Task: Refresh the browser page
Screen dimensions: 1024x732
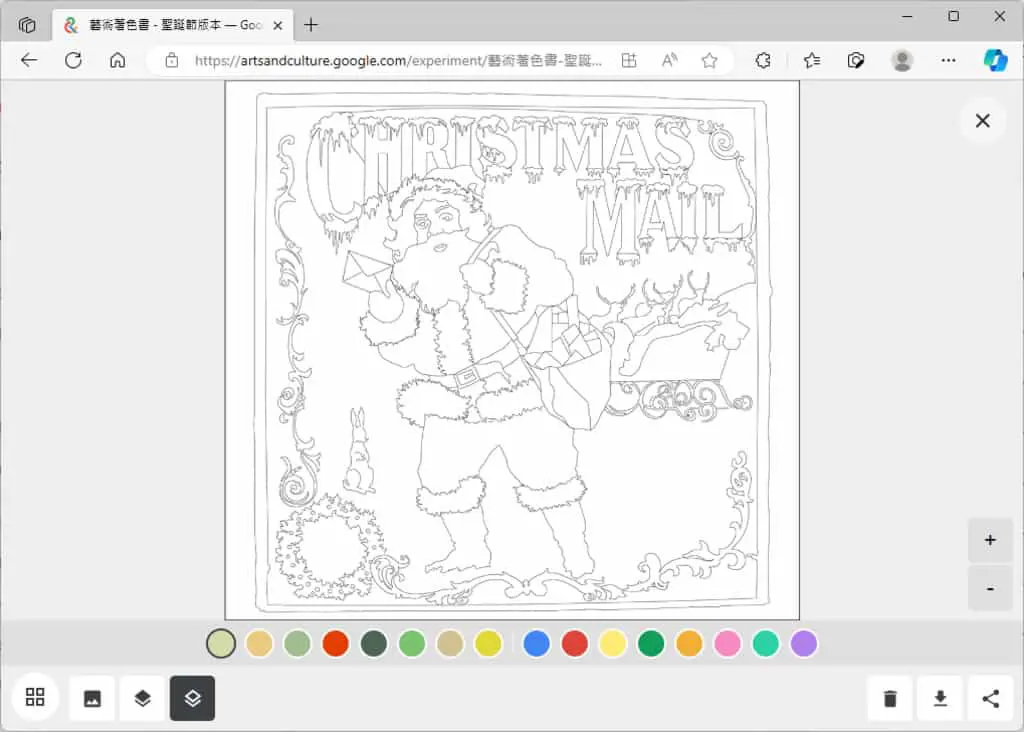Action: click(x=73, y=61)
